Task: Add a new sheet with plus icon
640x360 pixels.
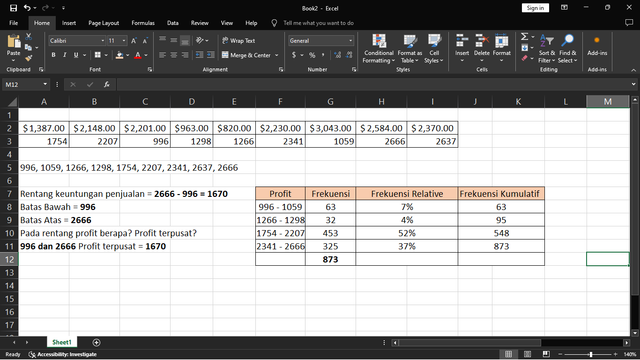Action: point(96,342)
